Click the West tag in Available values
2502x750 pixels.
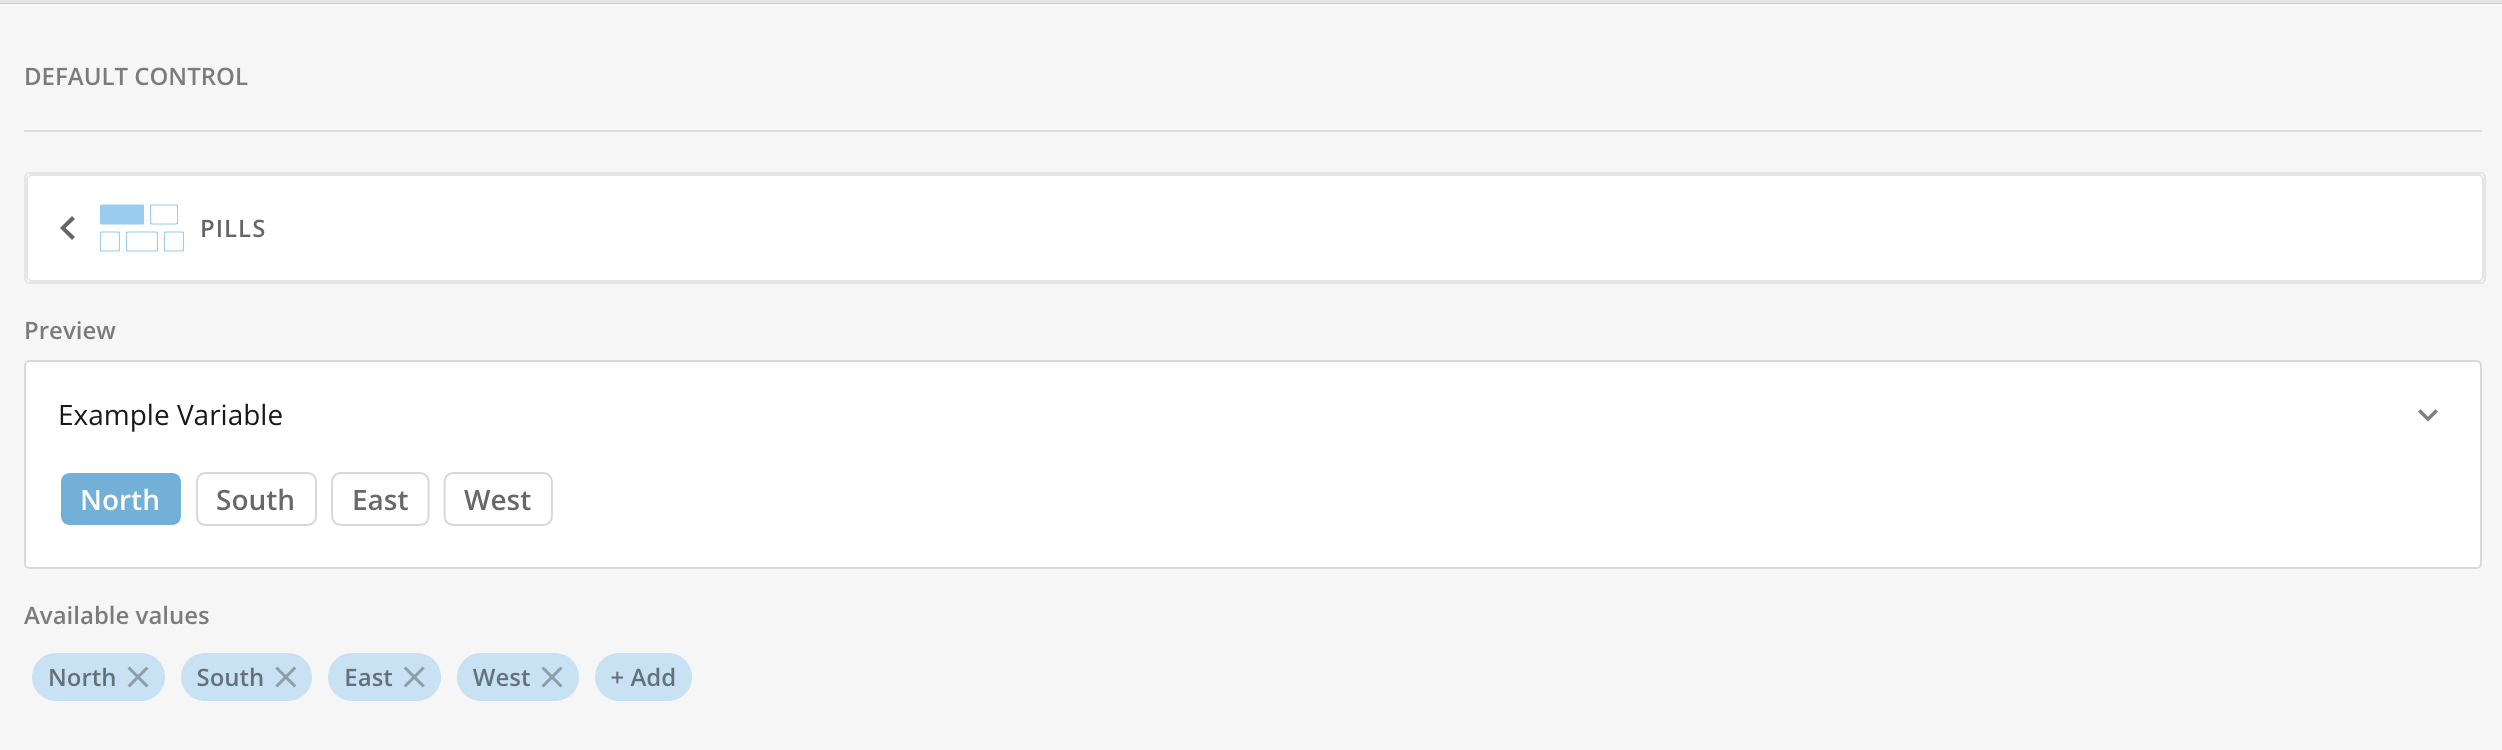501,678
